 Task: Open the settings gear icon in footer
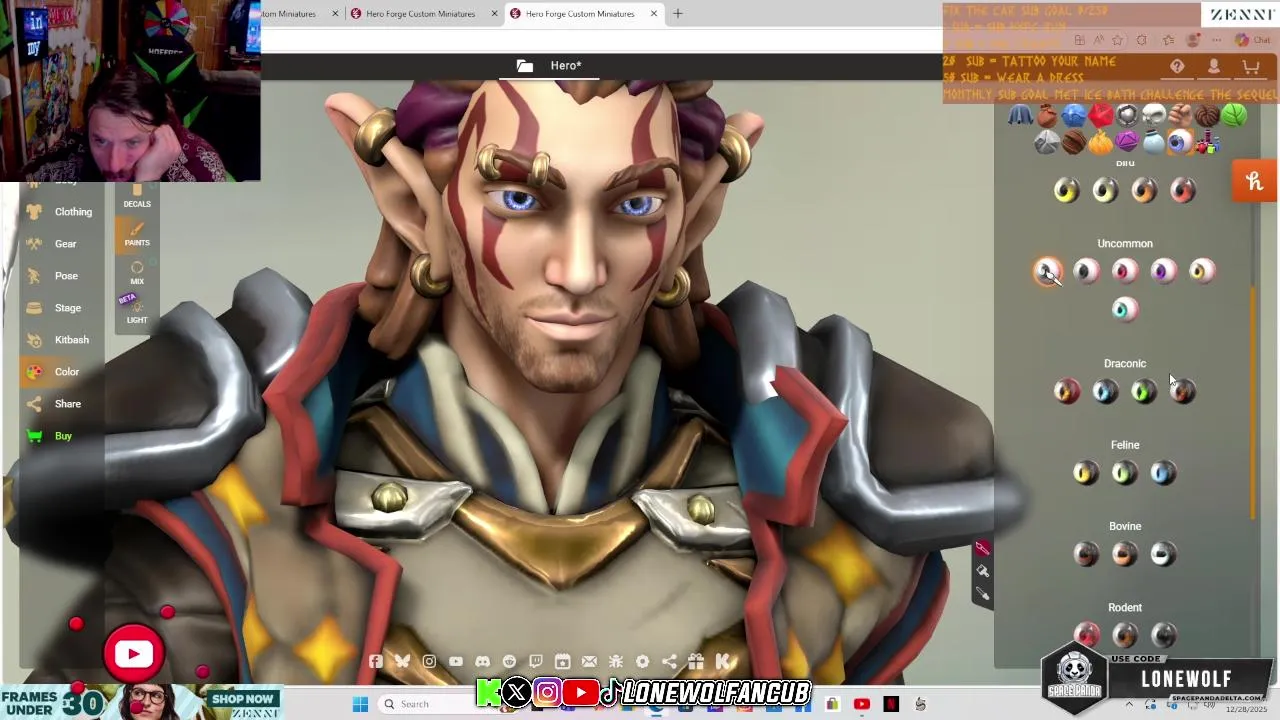[x=643, y=661]
